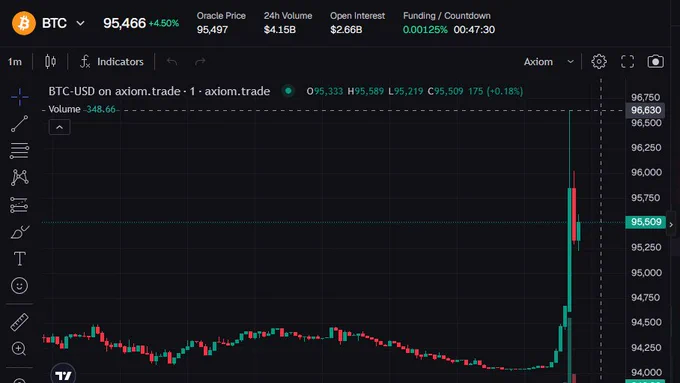Image resolution: width=680 pixels, height=383 pixels.
Task: Open the Axiom layout dropdown
Action: [549, 62]
